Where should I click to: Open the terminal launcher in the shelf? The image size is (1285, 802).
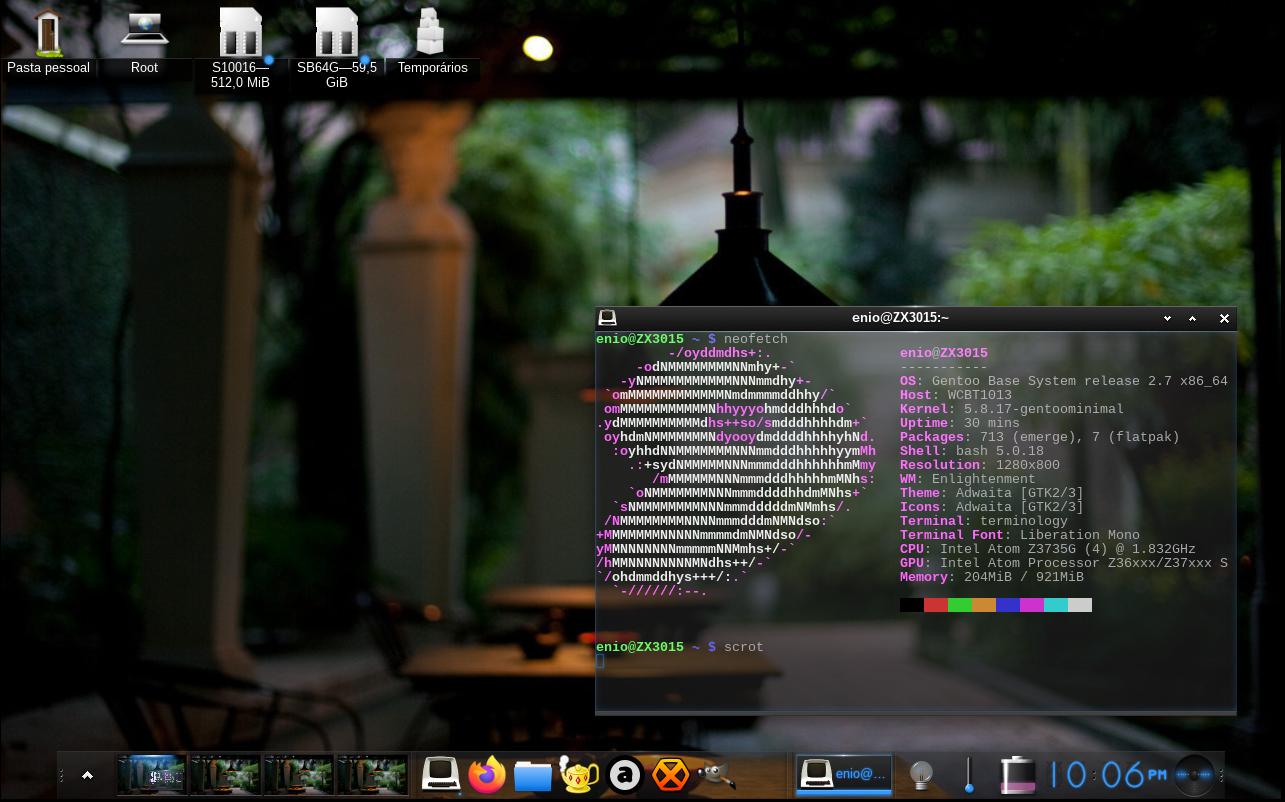[441, 775]
